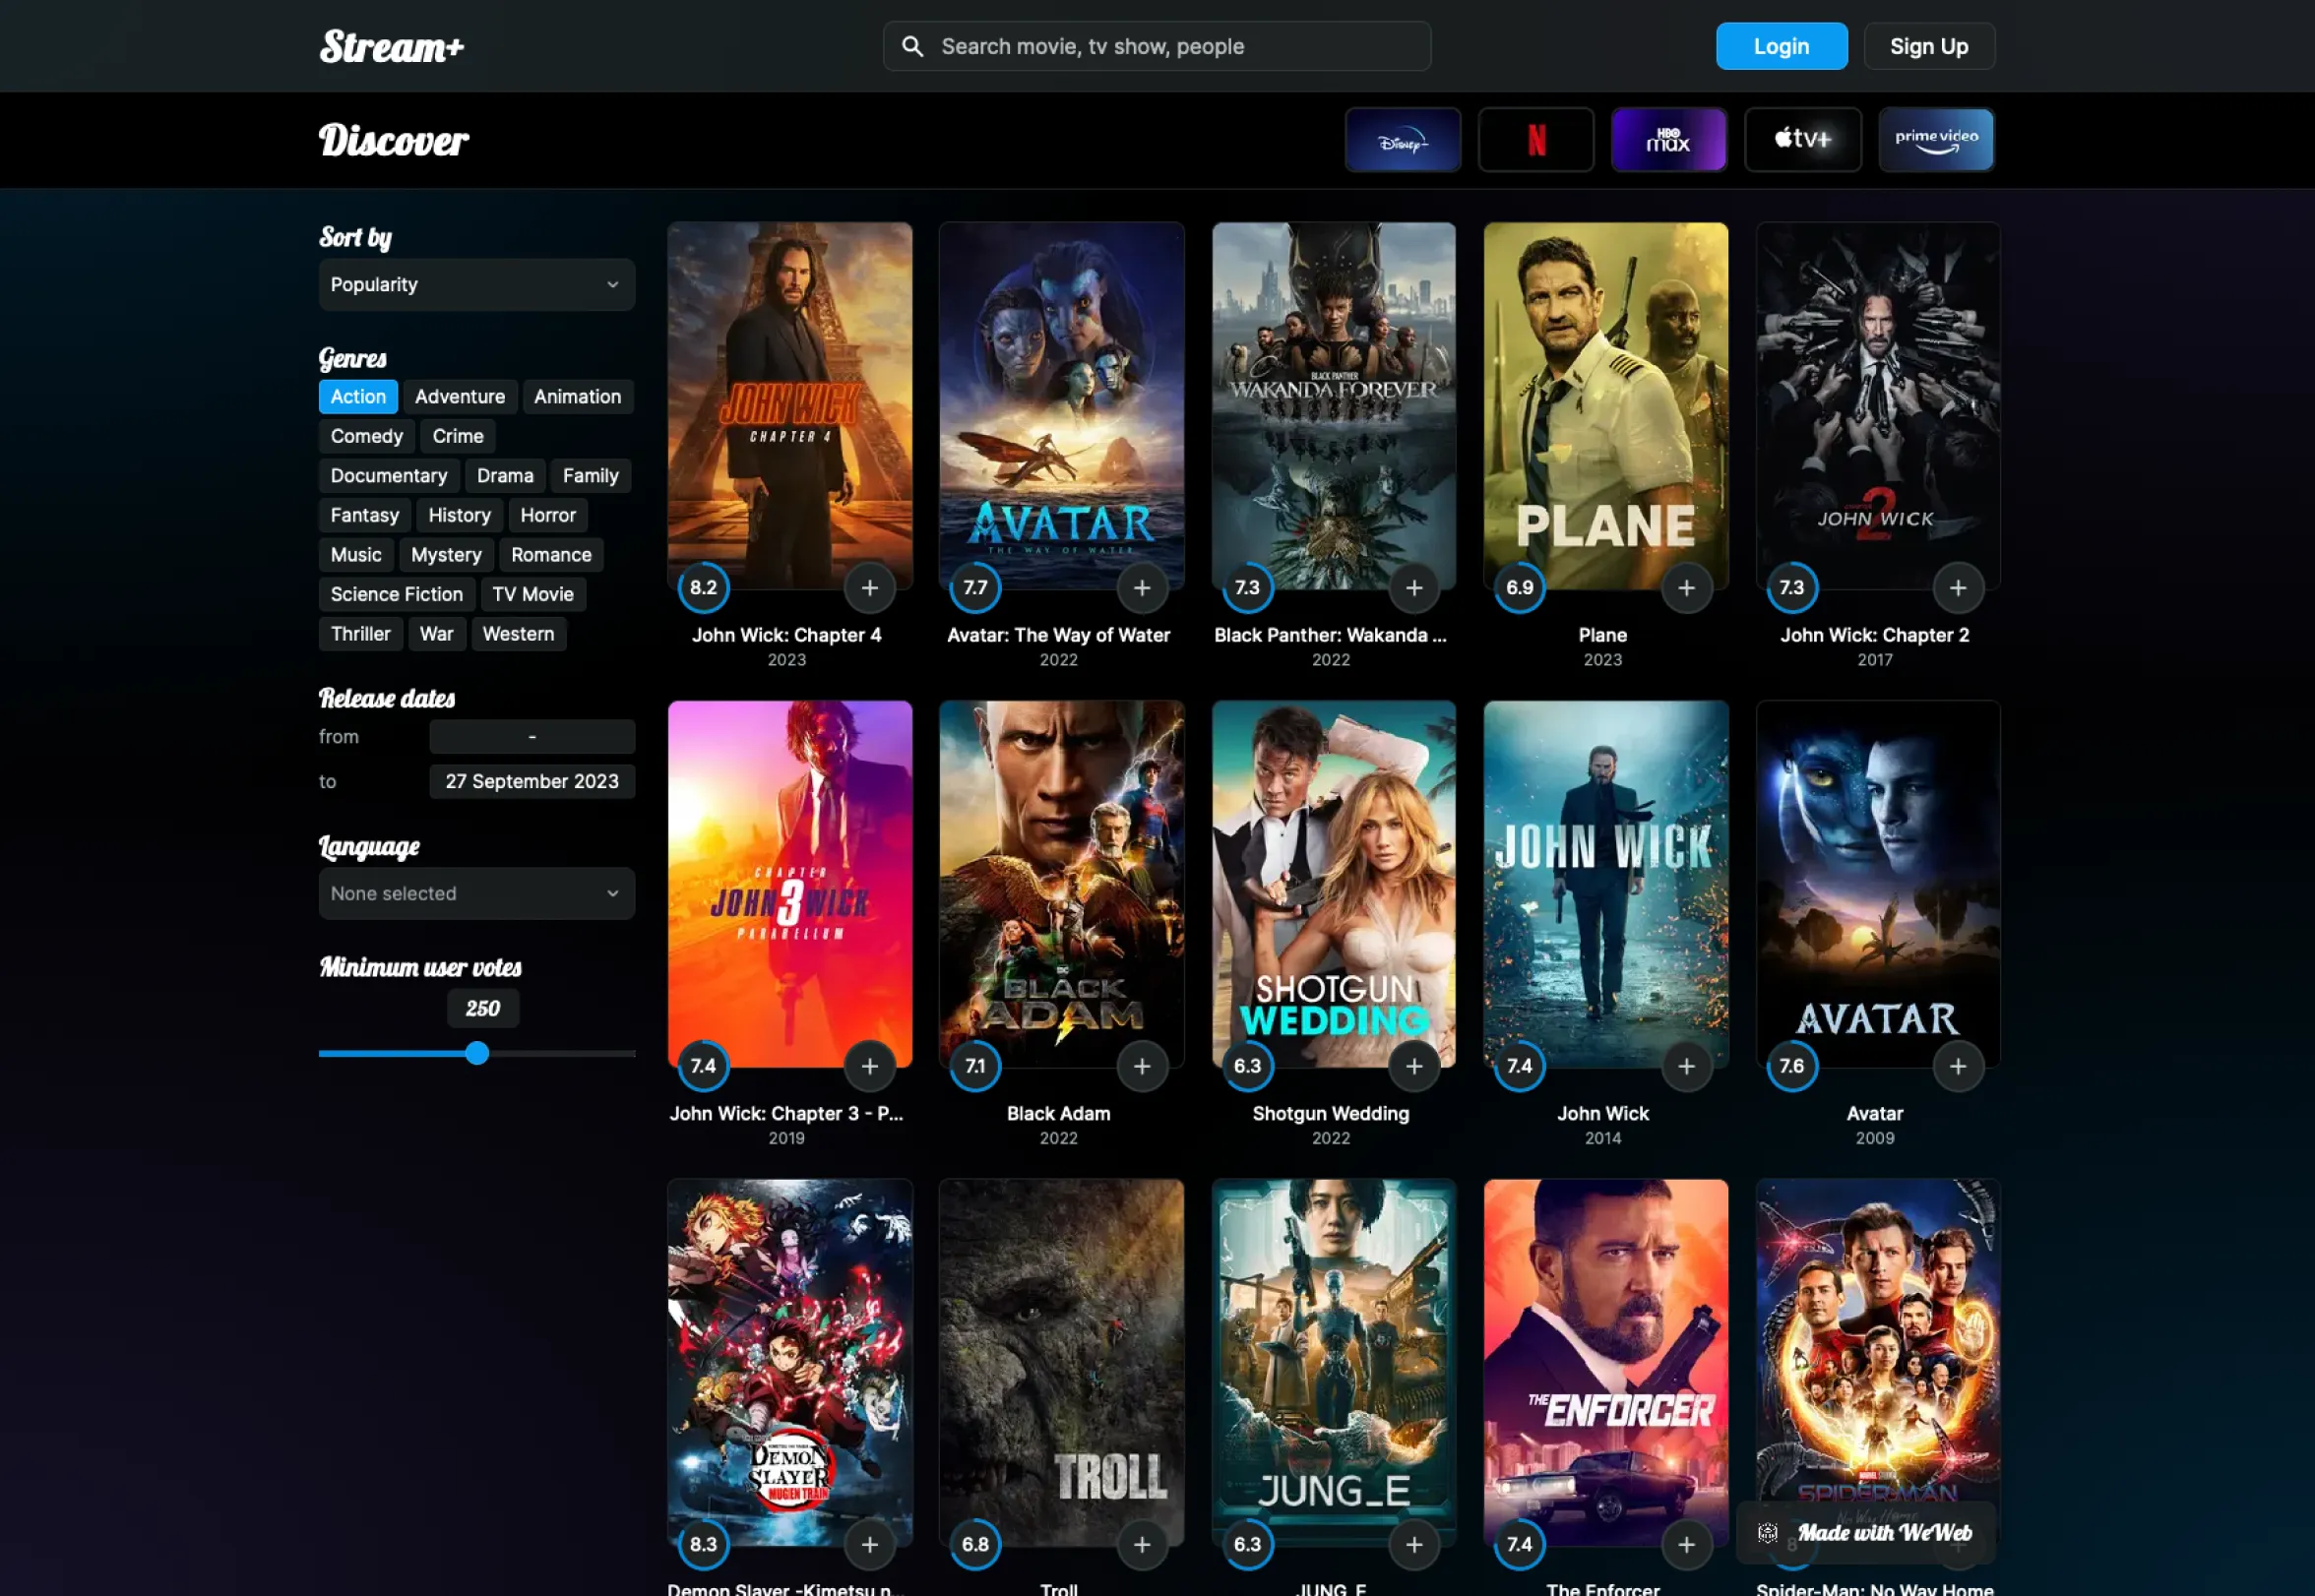Image resolution: width=2315 pixels, height=1596 pixels.
Task: Open the Popularity sort dropdown
Action: coord(476,285)
